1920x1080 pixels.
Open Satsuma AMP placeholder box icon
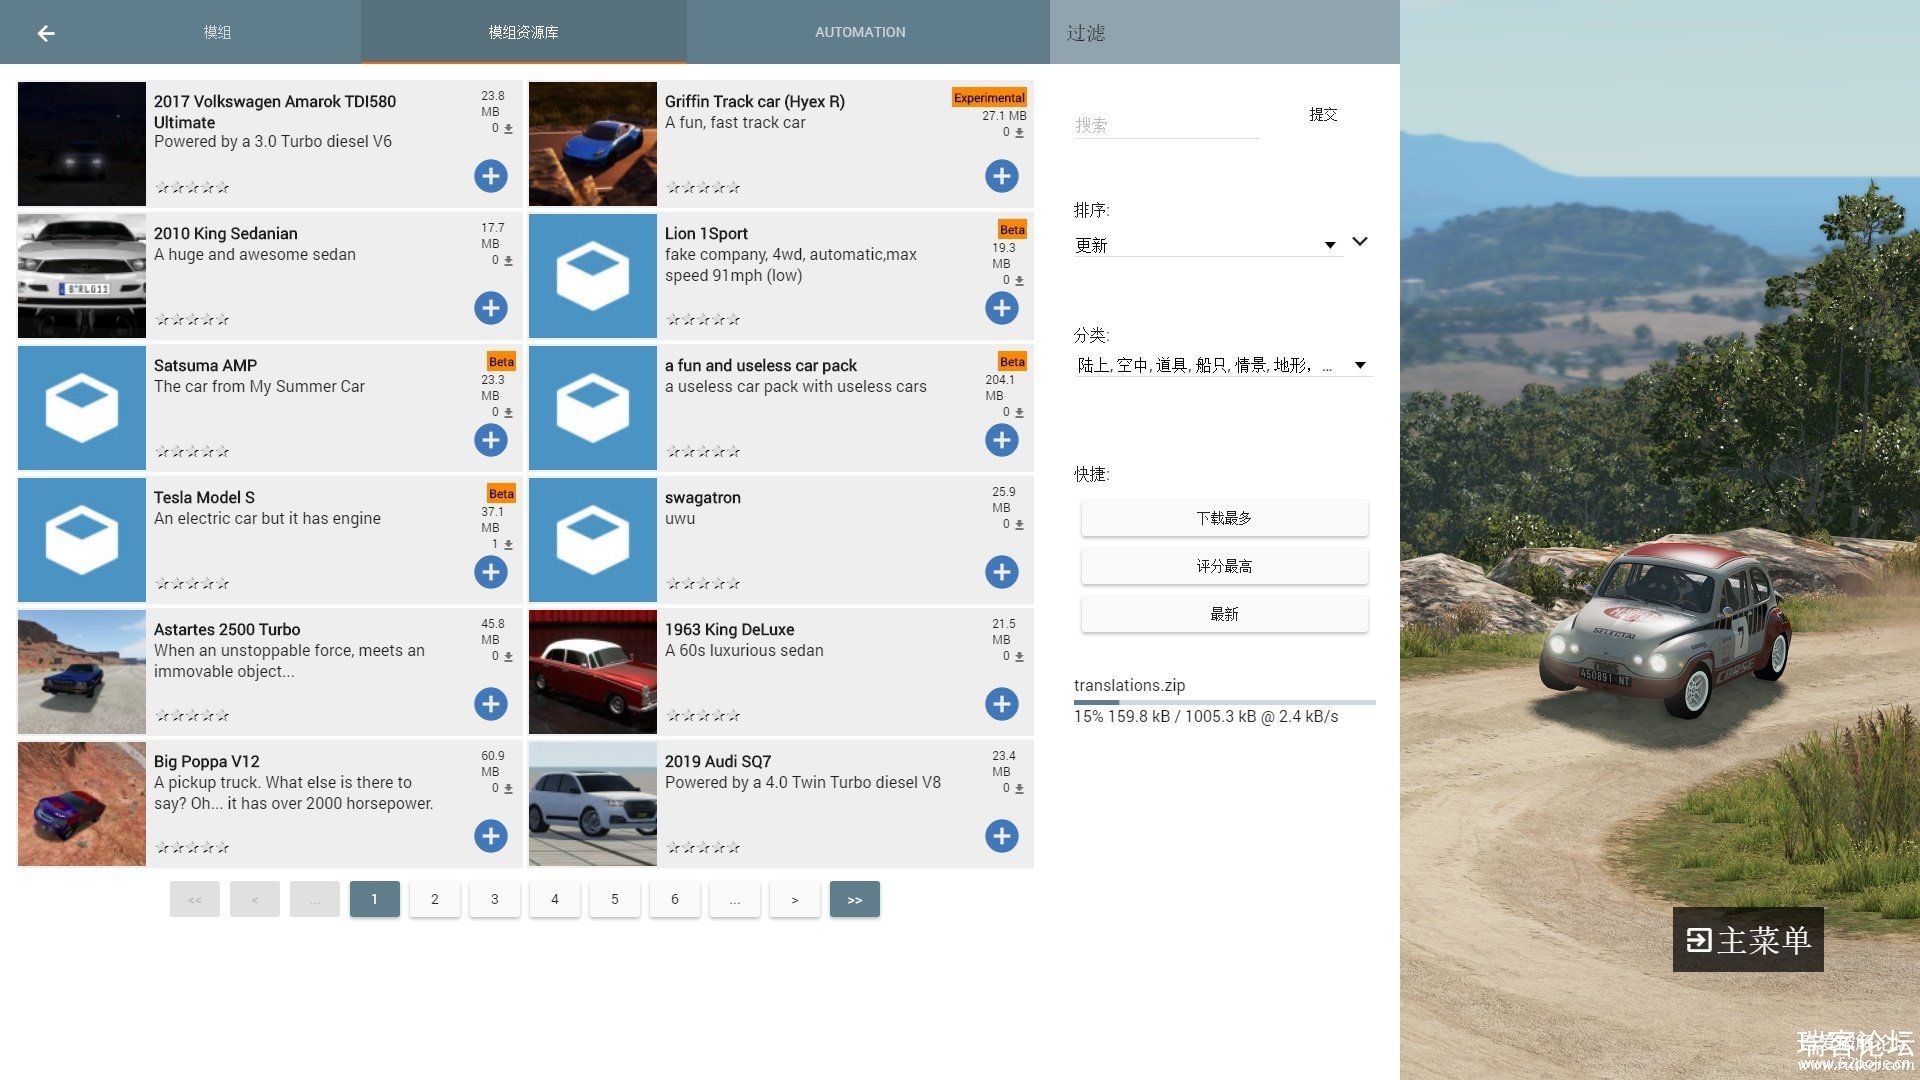tap(82, 408)
